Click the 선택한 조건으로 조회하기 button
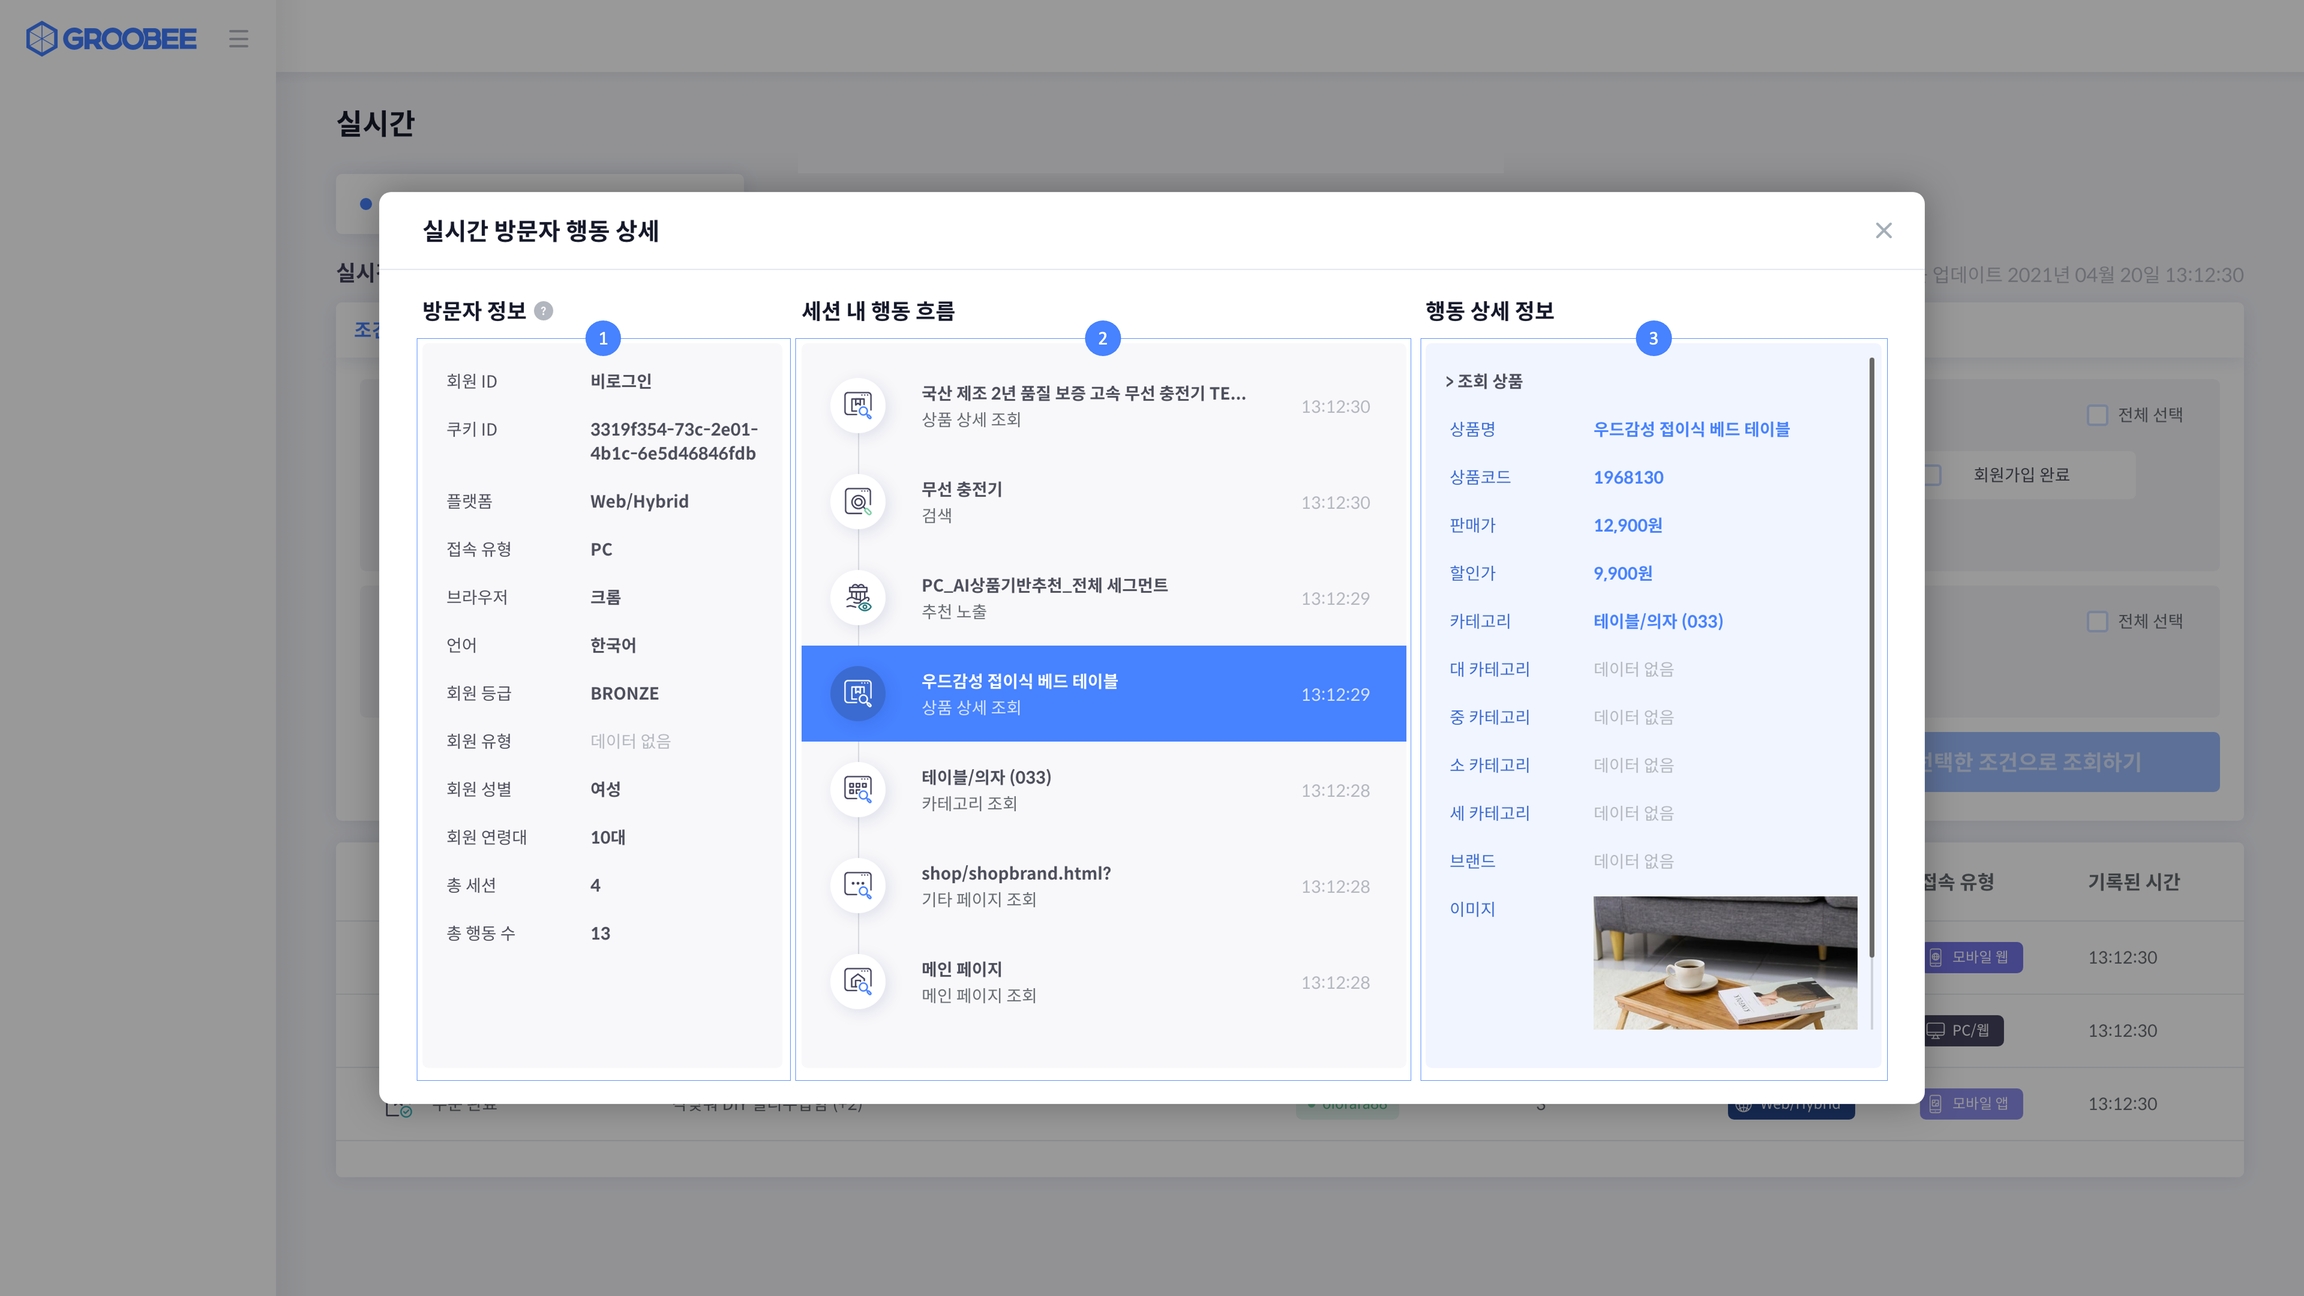Screen dimensions: 2304x1296 [x=2070, y=762]
